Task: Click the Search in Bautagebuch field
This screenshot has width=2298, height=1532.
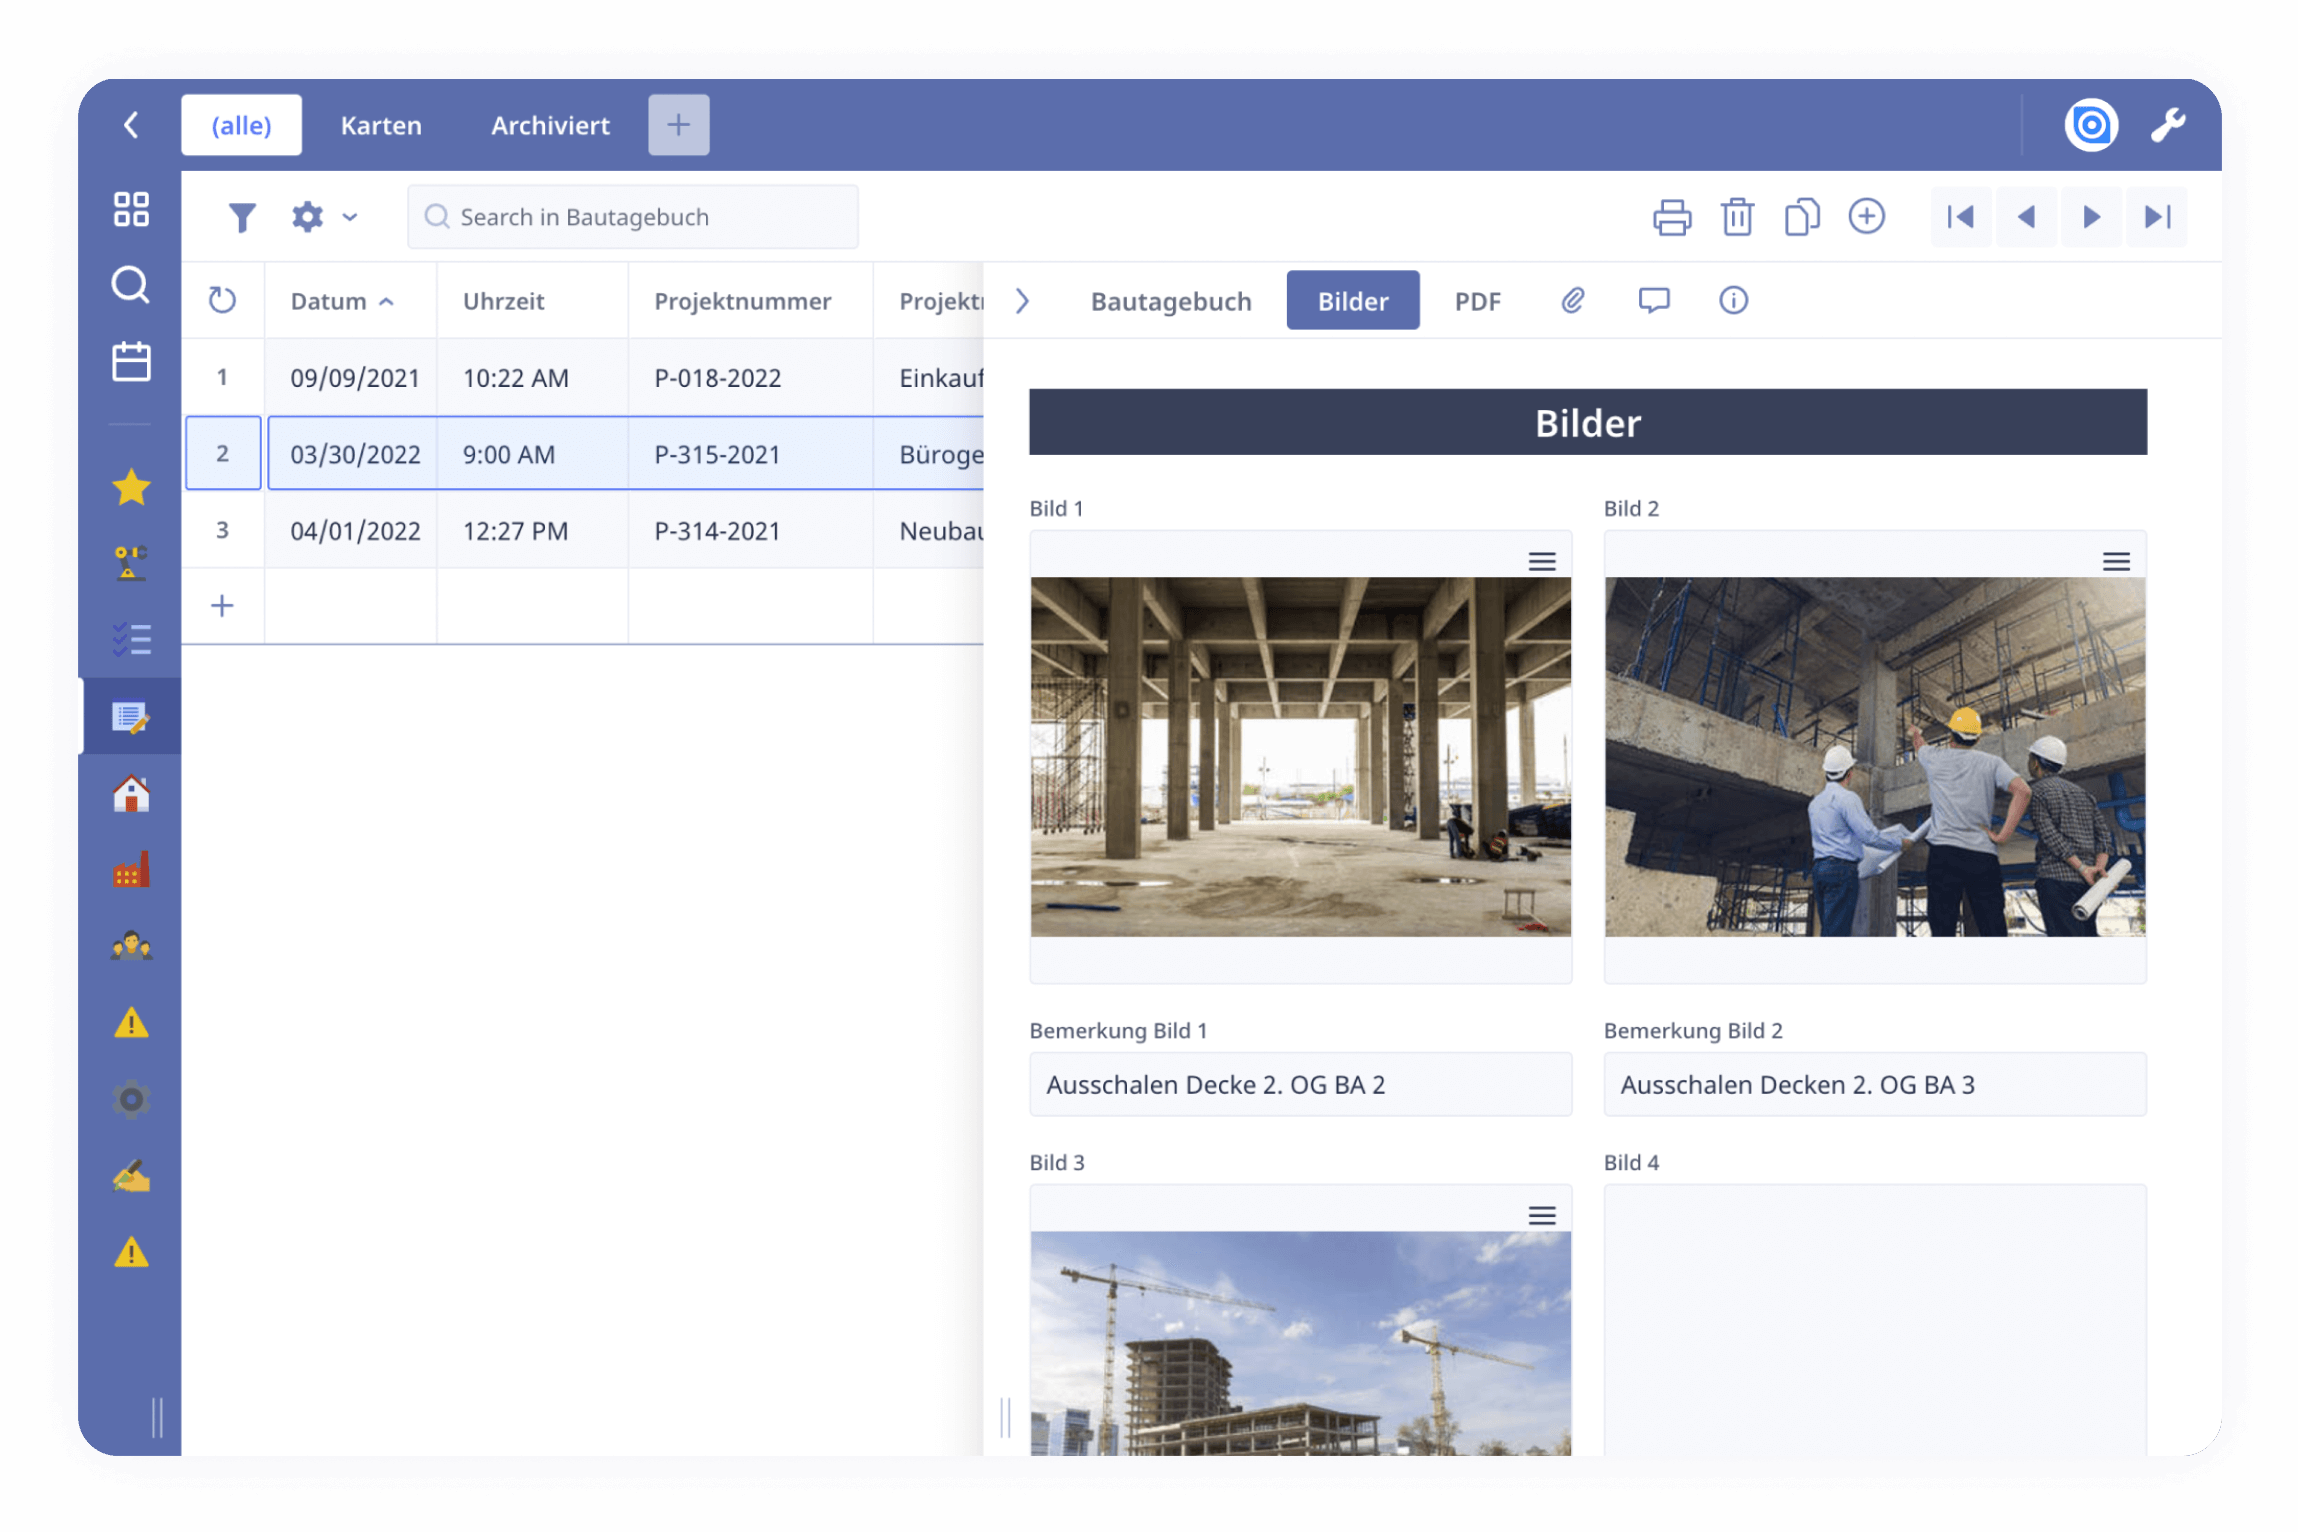Action: [632, 217]
